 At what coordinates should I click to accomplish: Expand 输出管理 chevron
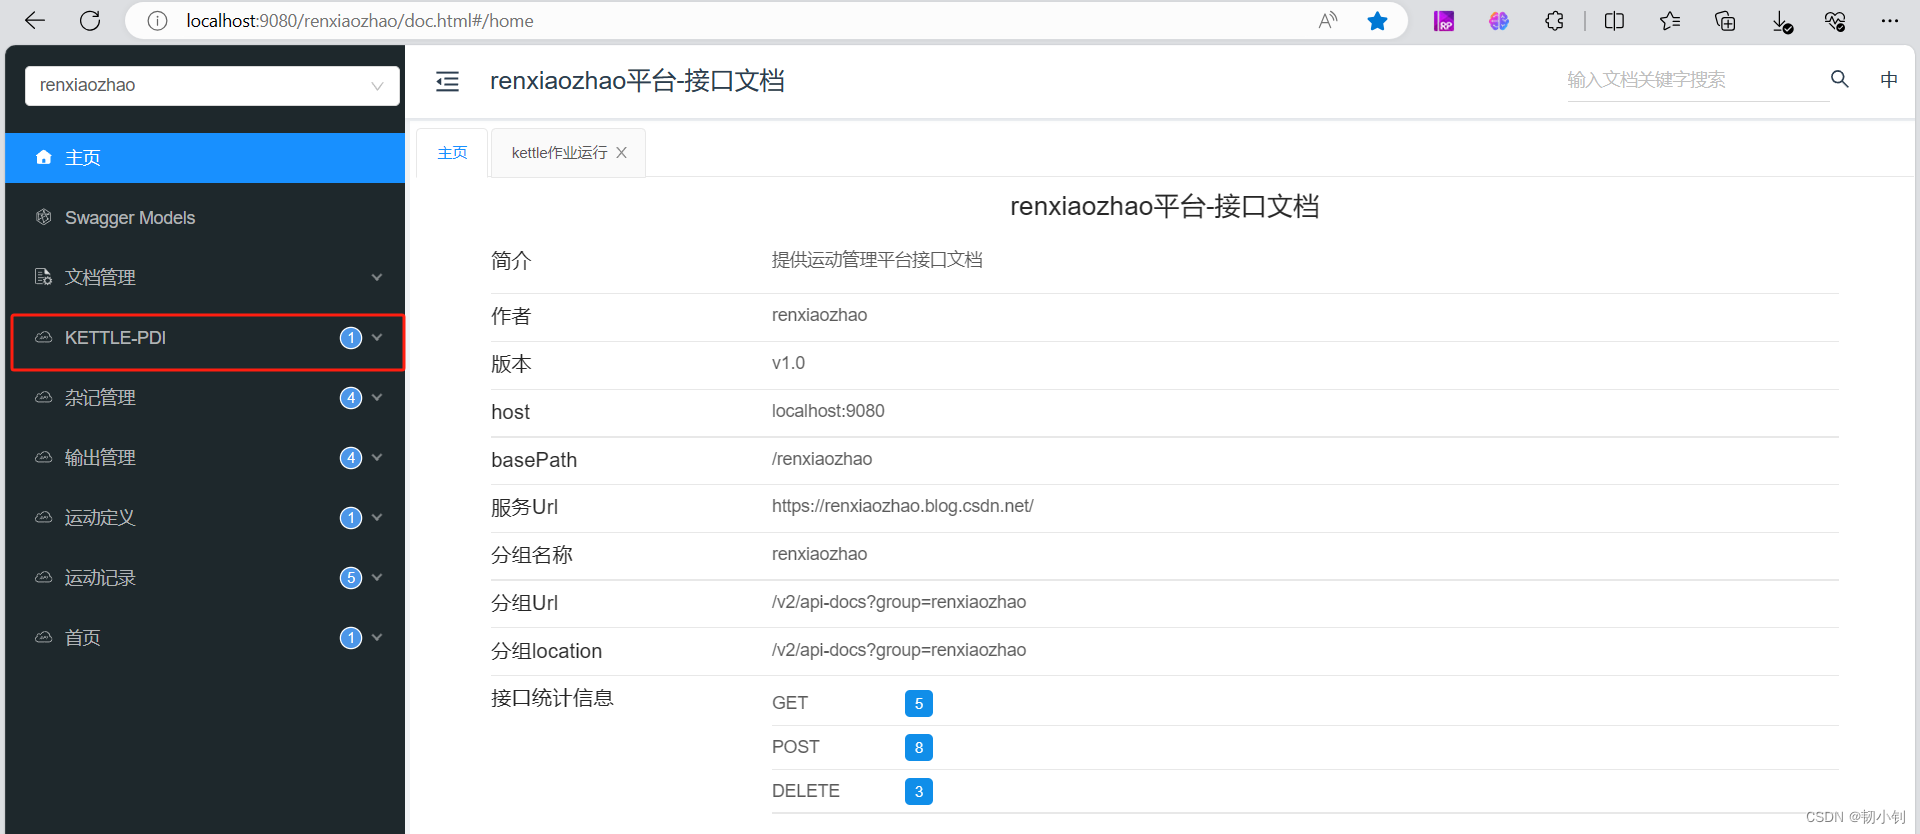377,457
